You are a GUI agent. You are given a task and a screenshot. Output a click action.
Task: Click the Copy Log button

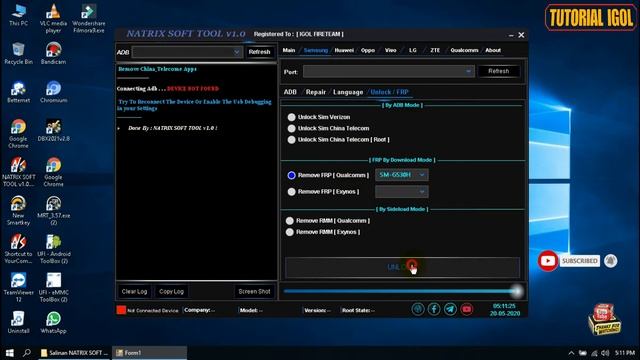pos(171,291)
